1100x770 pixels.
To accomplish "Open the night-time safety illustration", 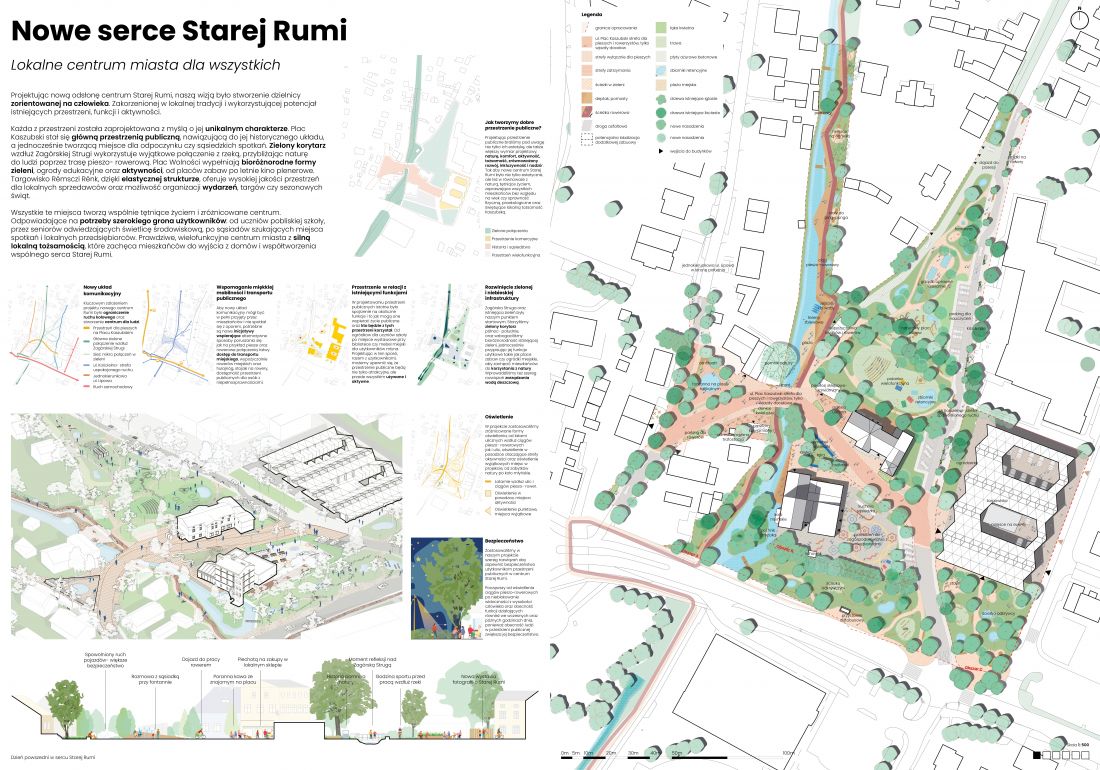I will [447, 588].
